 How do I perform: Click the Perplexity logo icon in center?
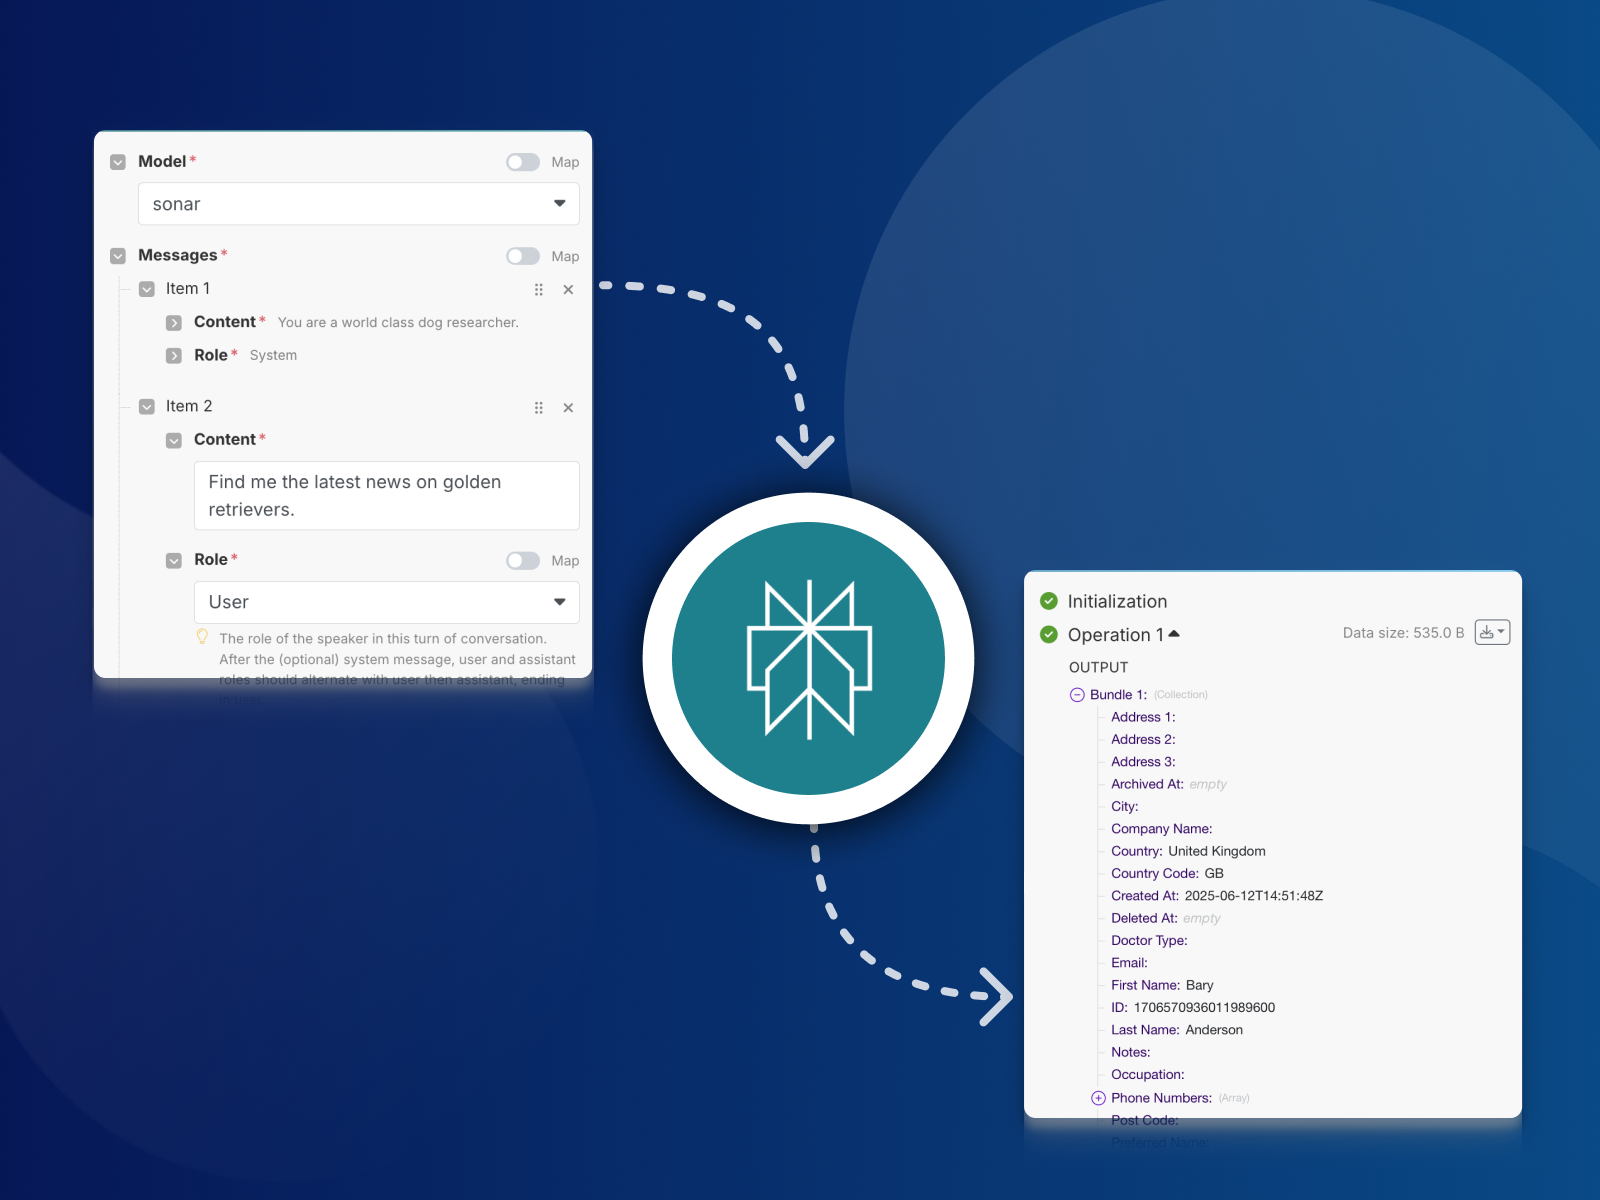click(808, 659)
